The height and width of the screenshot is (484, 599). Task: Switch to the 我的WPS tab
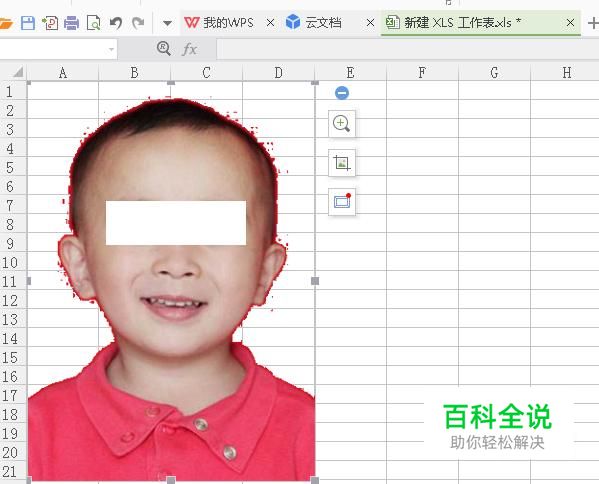tap(219, 23)
